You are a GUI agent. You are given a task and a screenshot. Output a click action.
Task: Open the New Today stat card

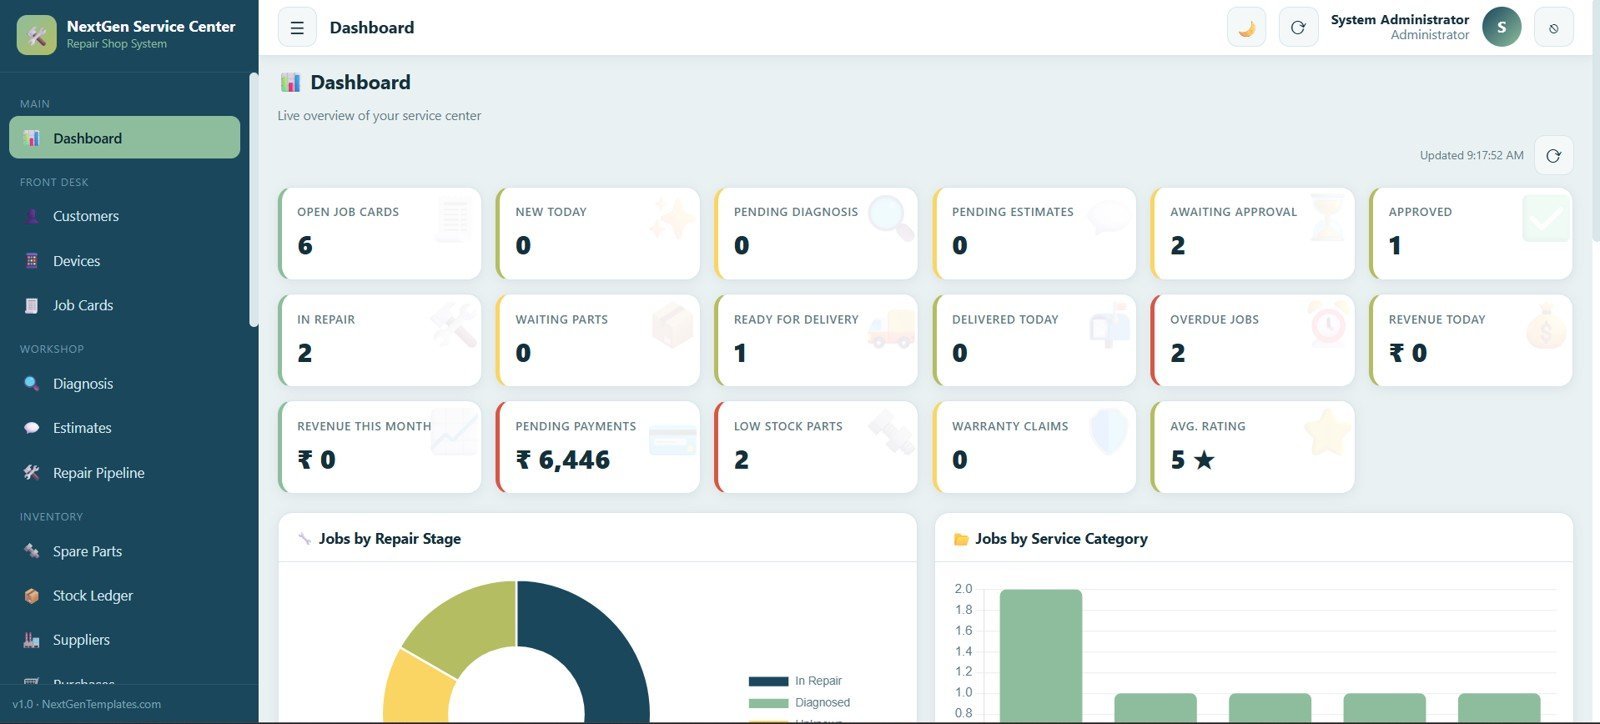pos(598,233)
